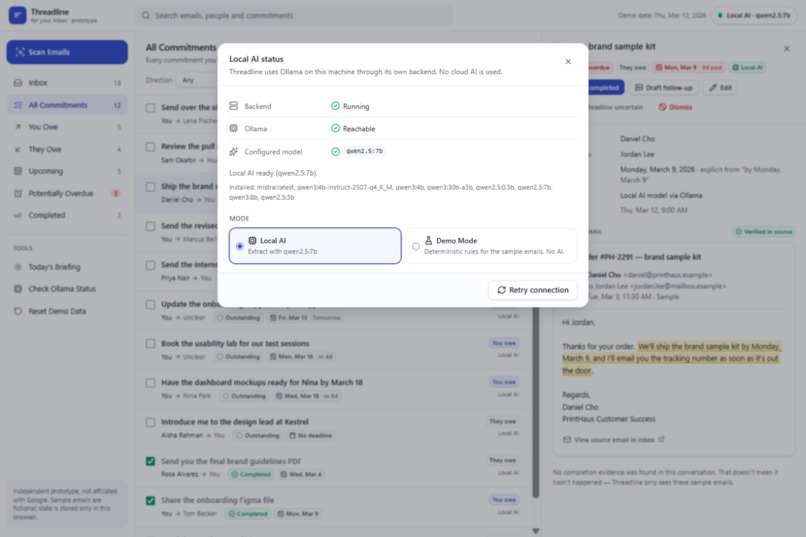Click the commitments list scrollbar thumb
The image size is (806, 537).
(x=536, y=402)
